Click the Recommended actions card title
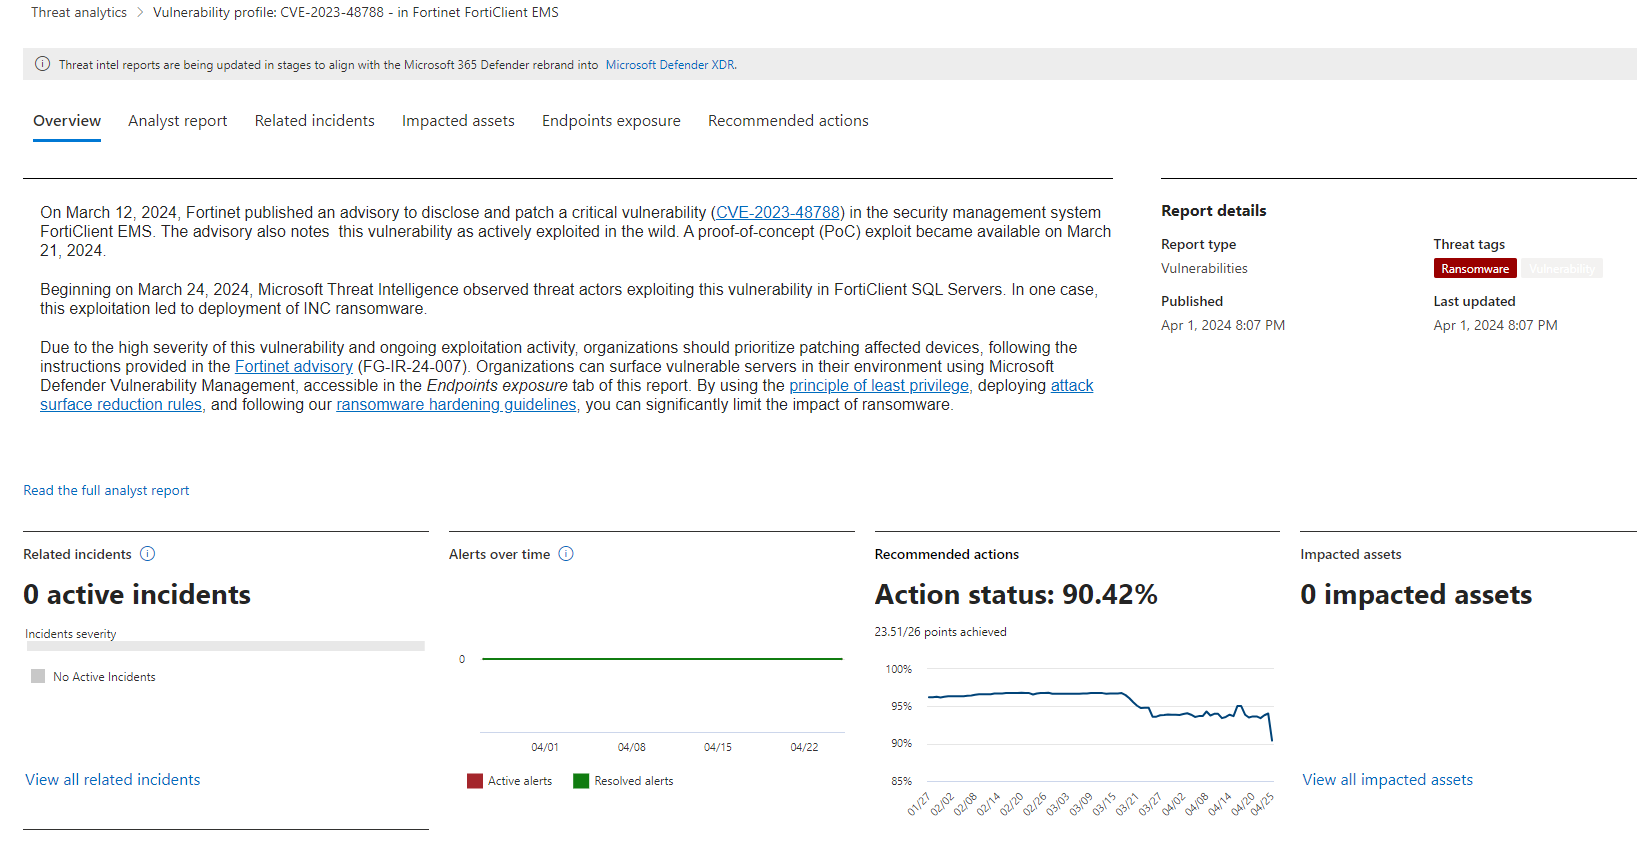 pos(947,554)
